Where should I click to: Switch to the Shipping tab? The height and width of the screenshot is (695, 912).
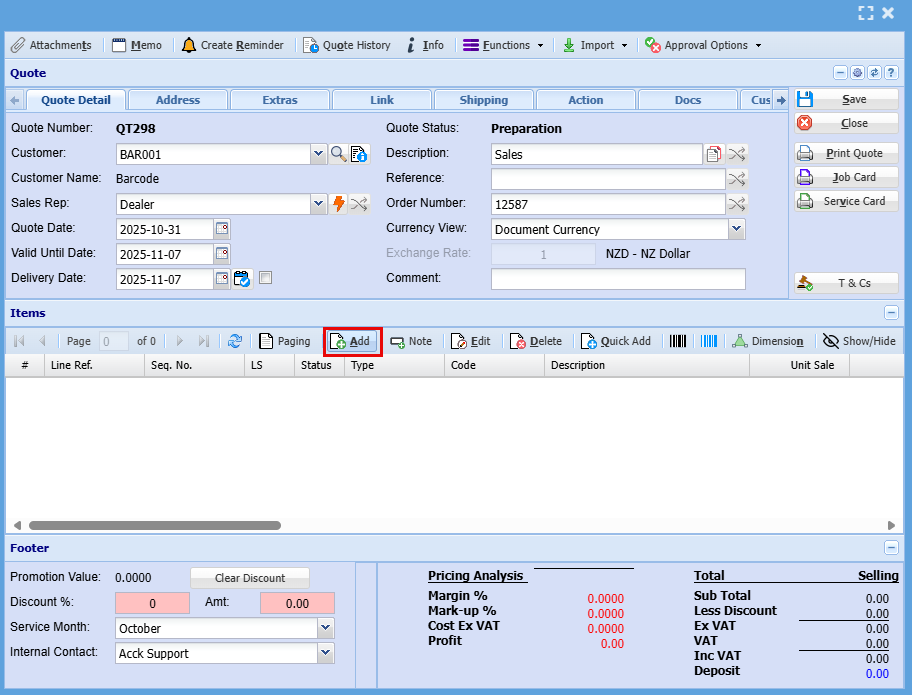483,100
